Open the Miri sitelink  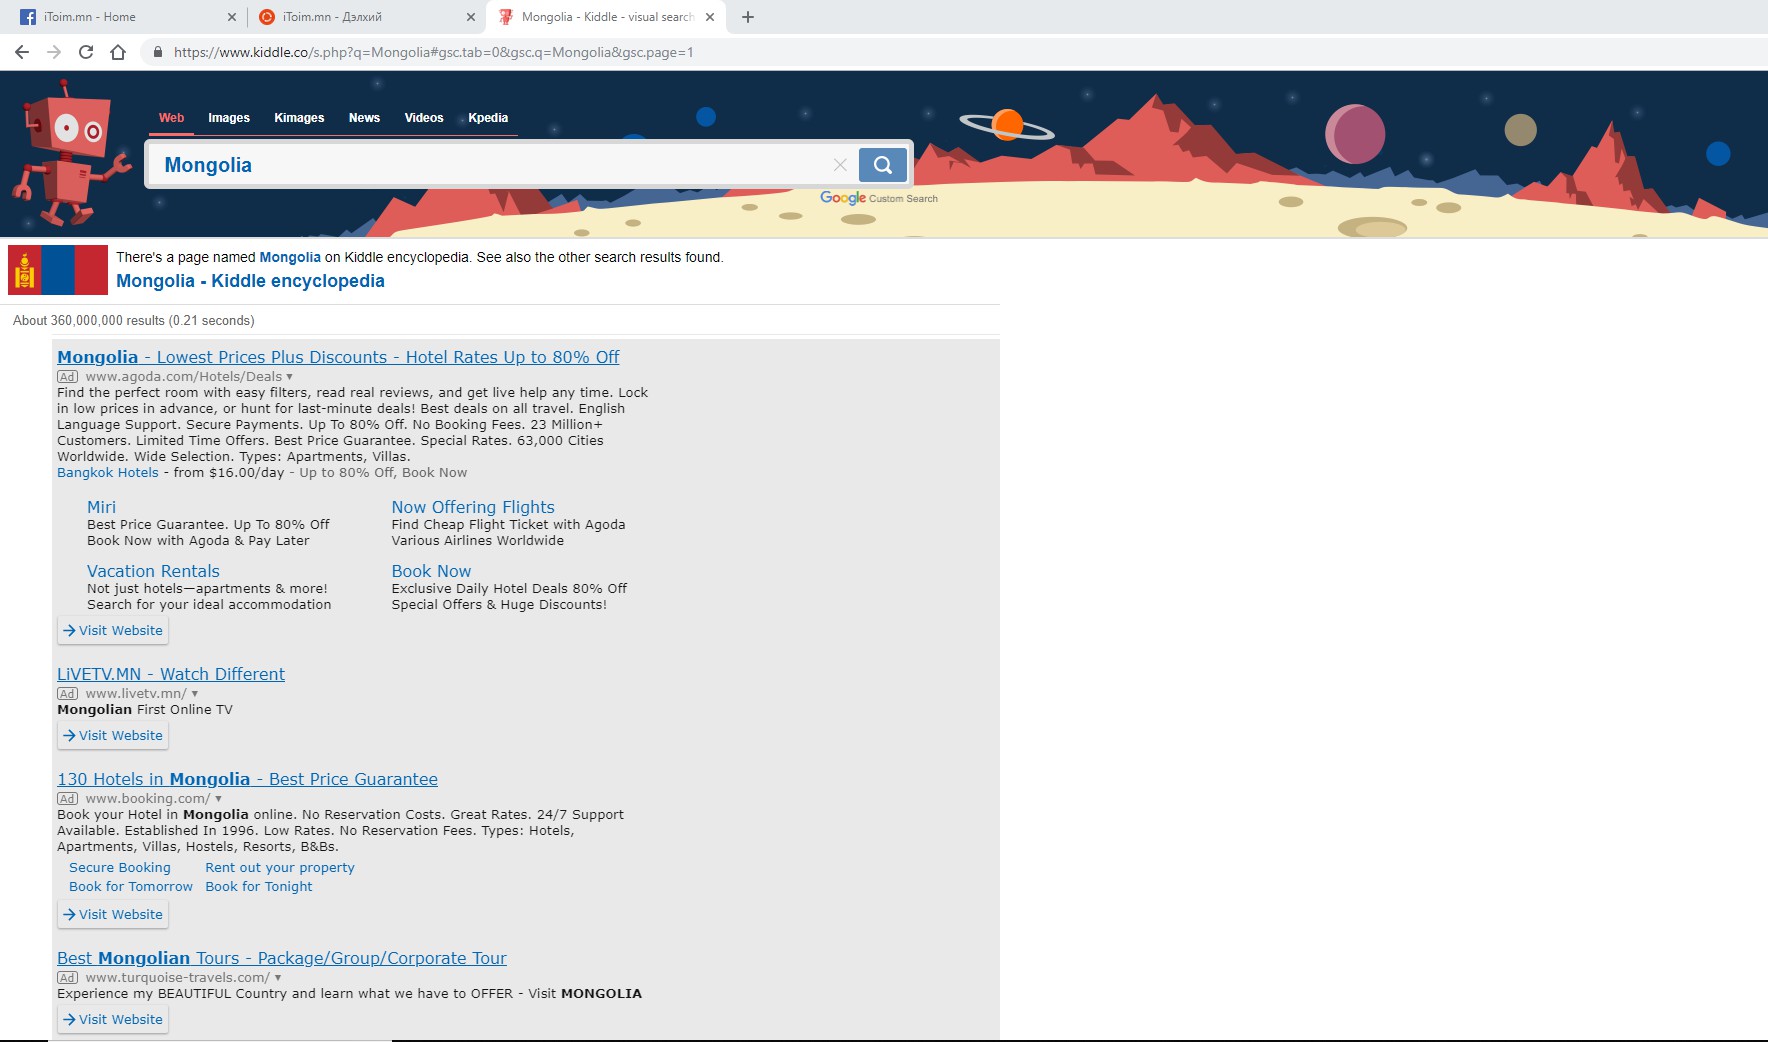101,507
